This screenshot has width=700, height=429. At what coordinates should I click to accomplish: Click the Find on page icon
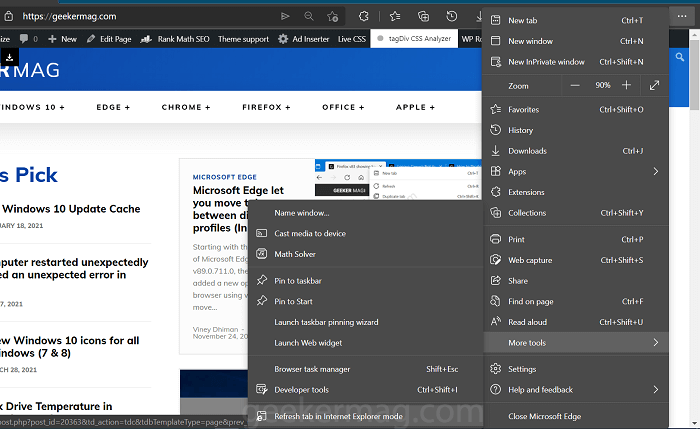(496, 301)
